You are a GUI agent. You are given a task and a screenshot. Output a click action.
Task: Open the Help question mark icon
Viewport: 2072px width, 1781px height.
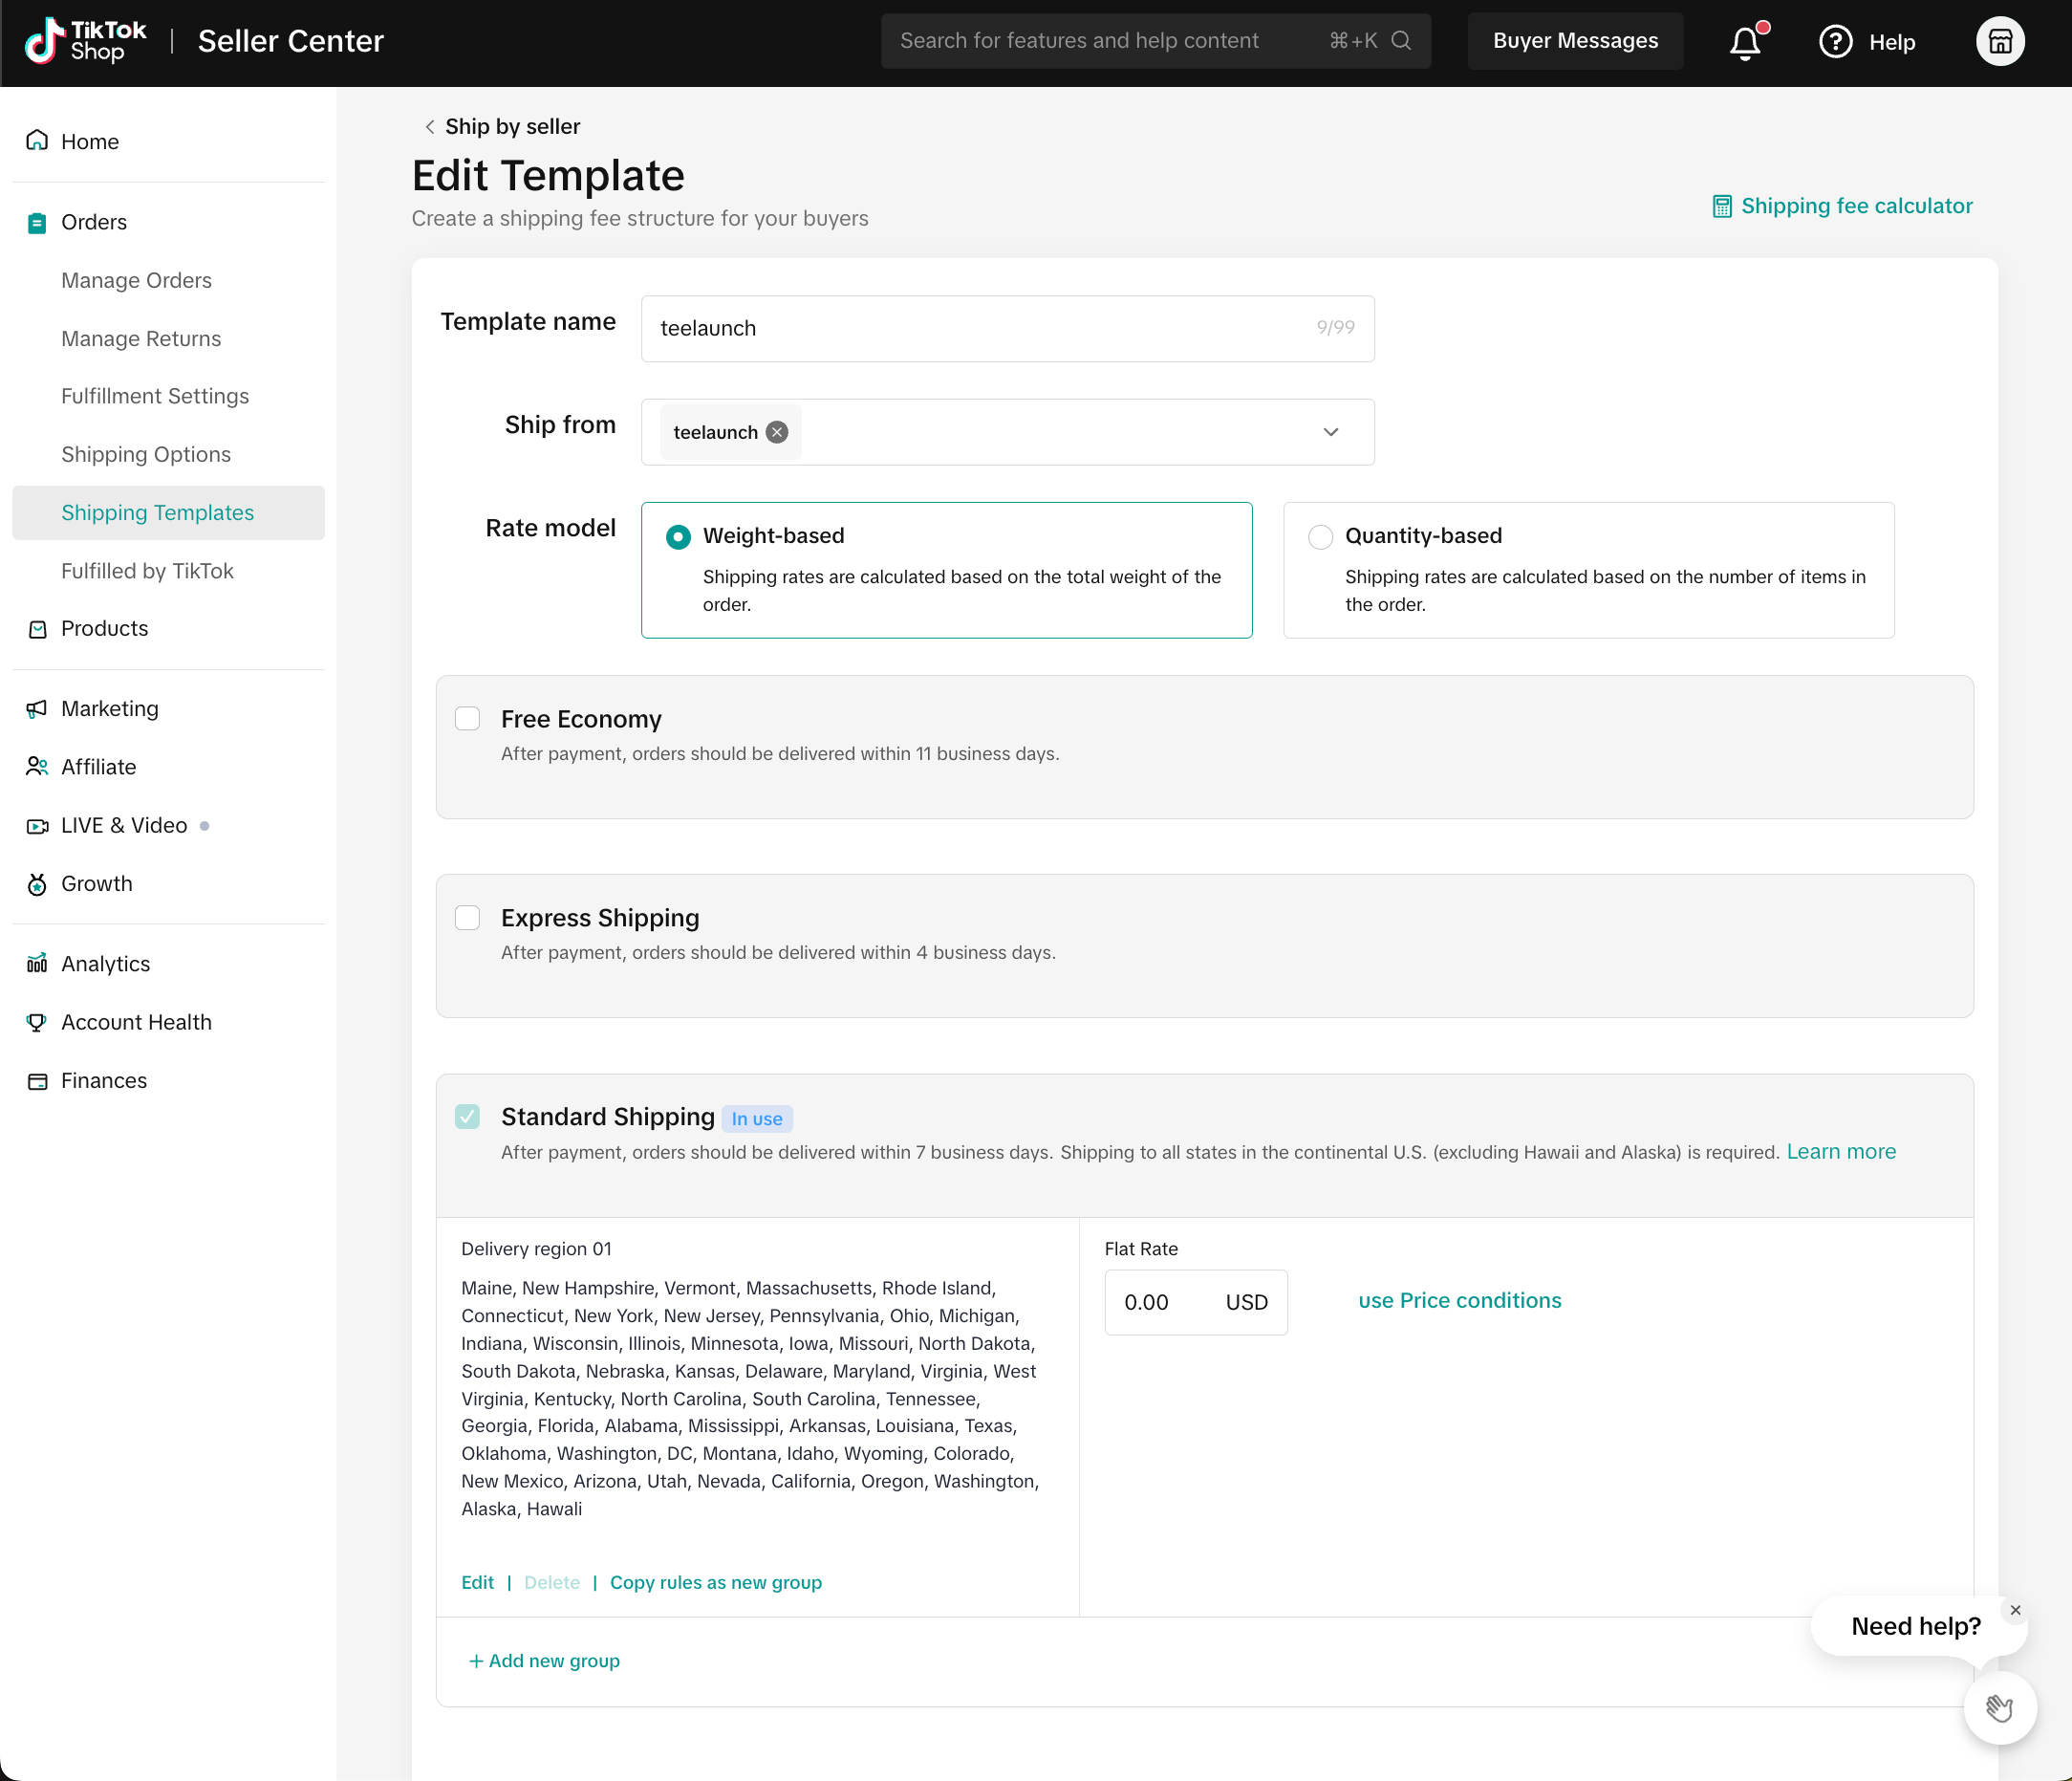[x=1835, y=42]
